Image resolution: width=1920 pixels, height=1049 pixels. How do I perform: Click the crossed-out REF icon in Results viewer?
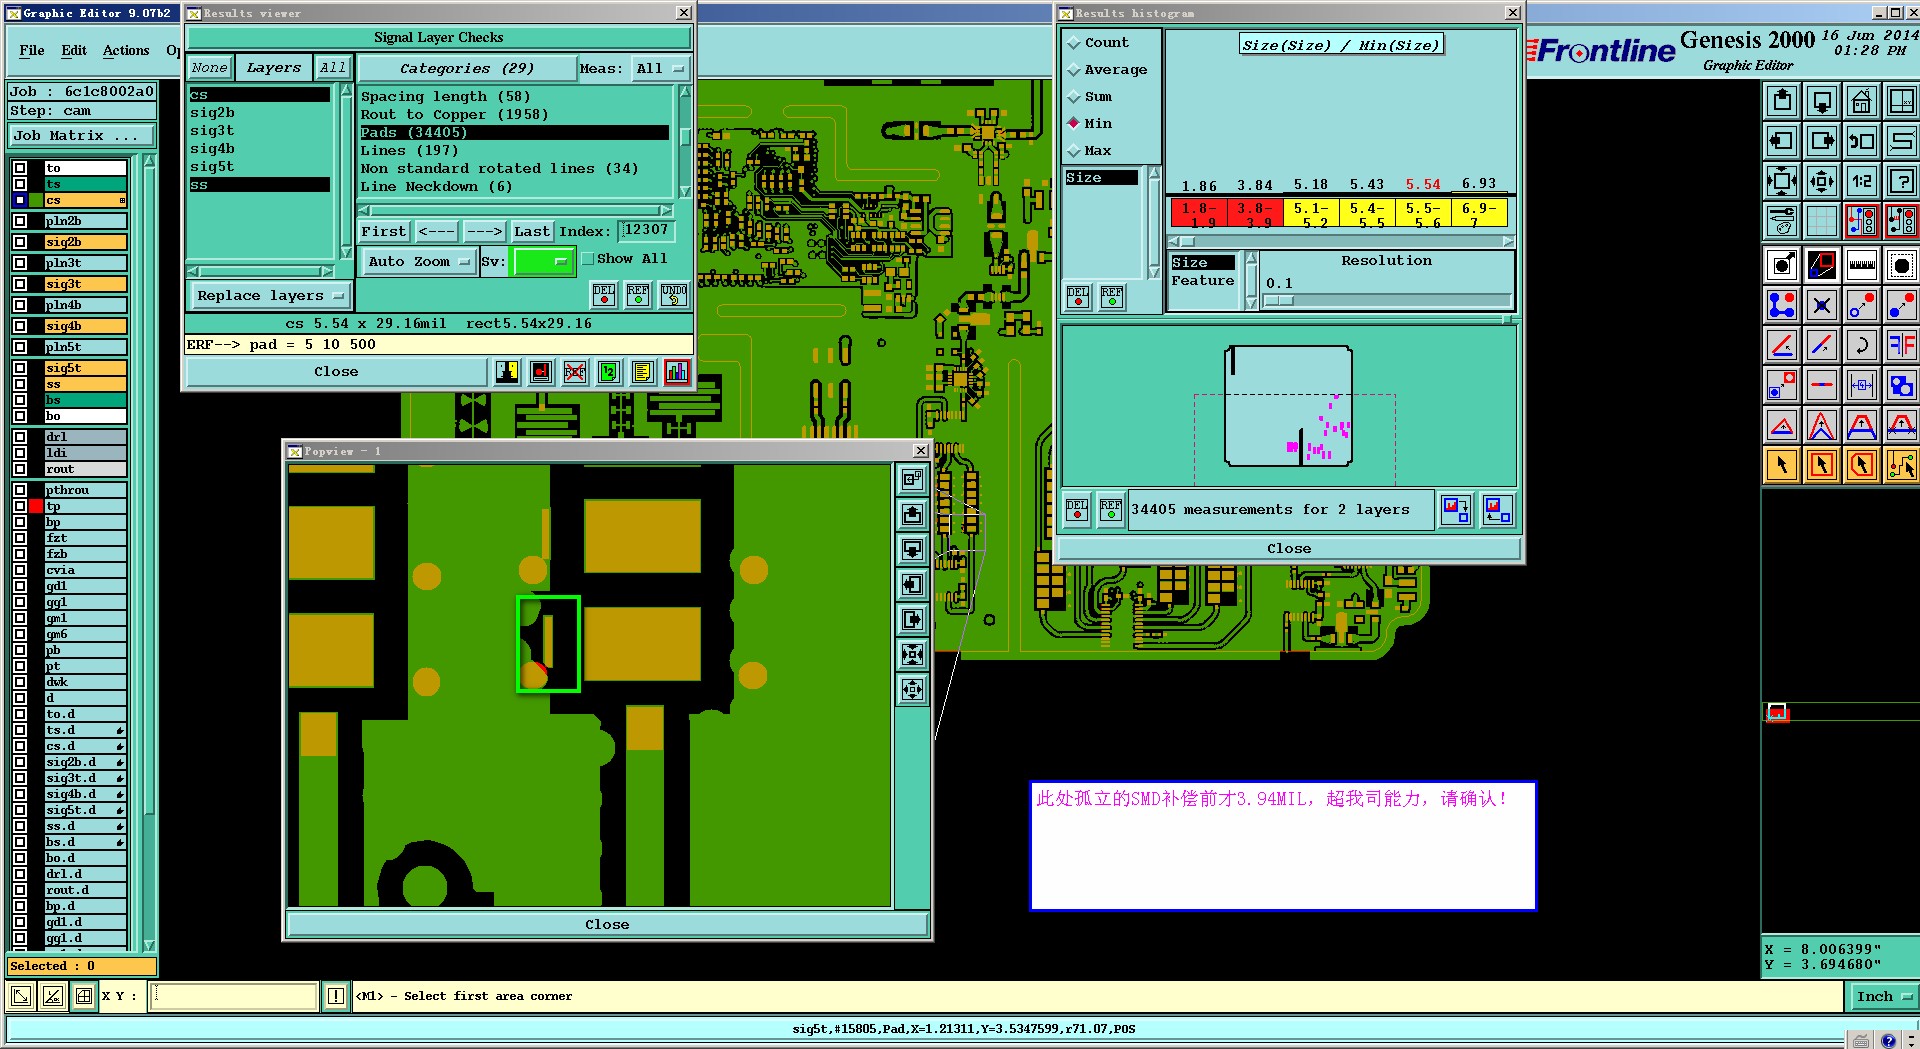(x=575, y=373)
